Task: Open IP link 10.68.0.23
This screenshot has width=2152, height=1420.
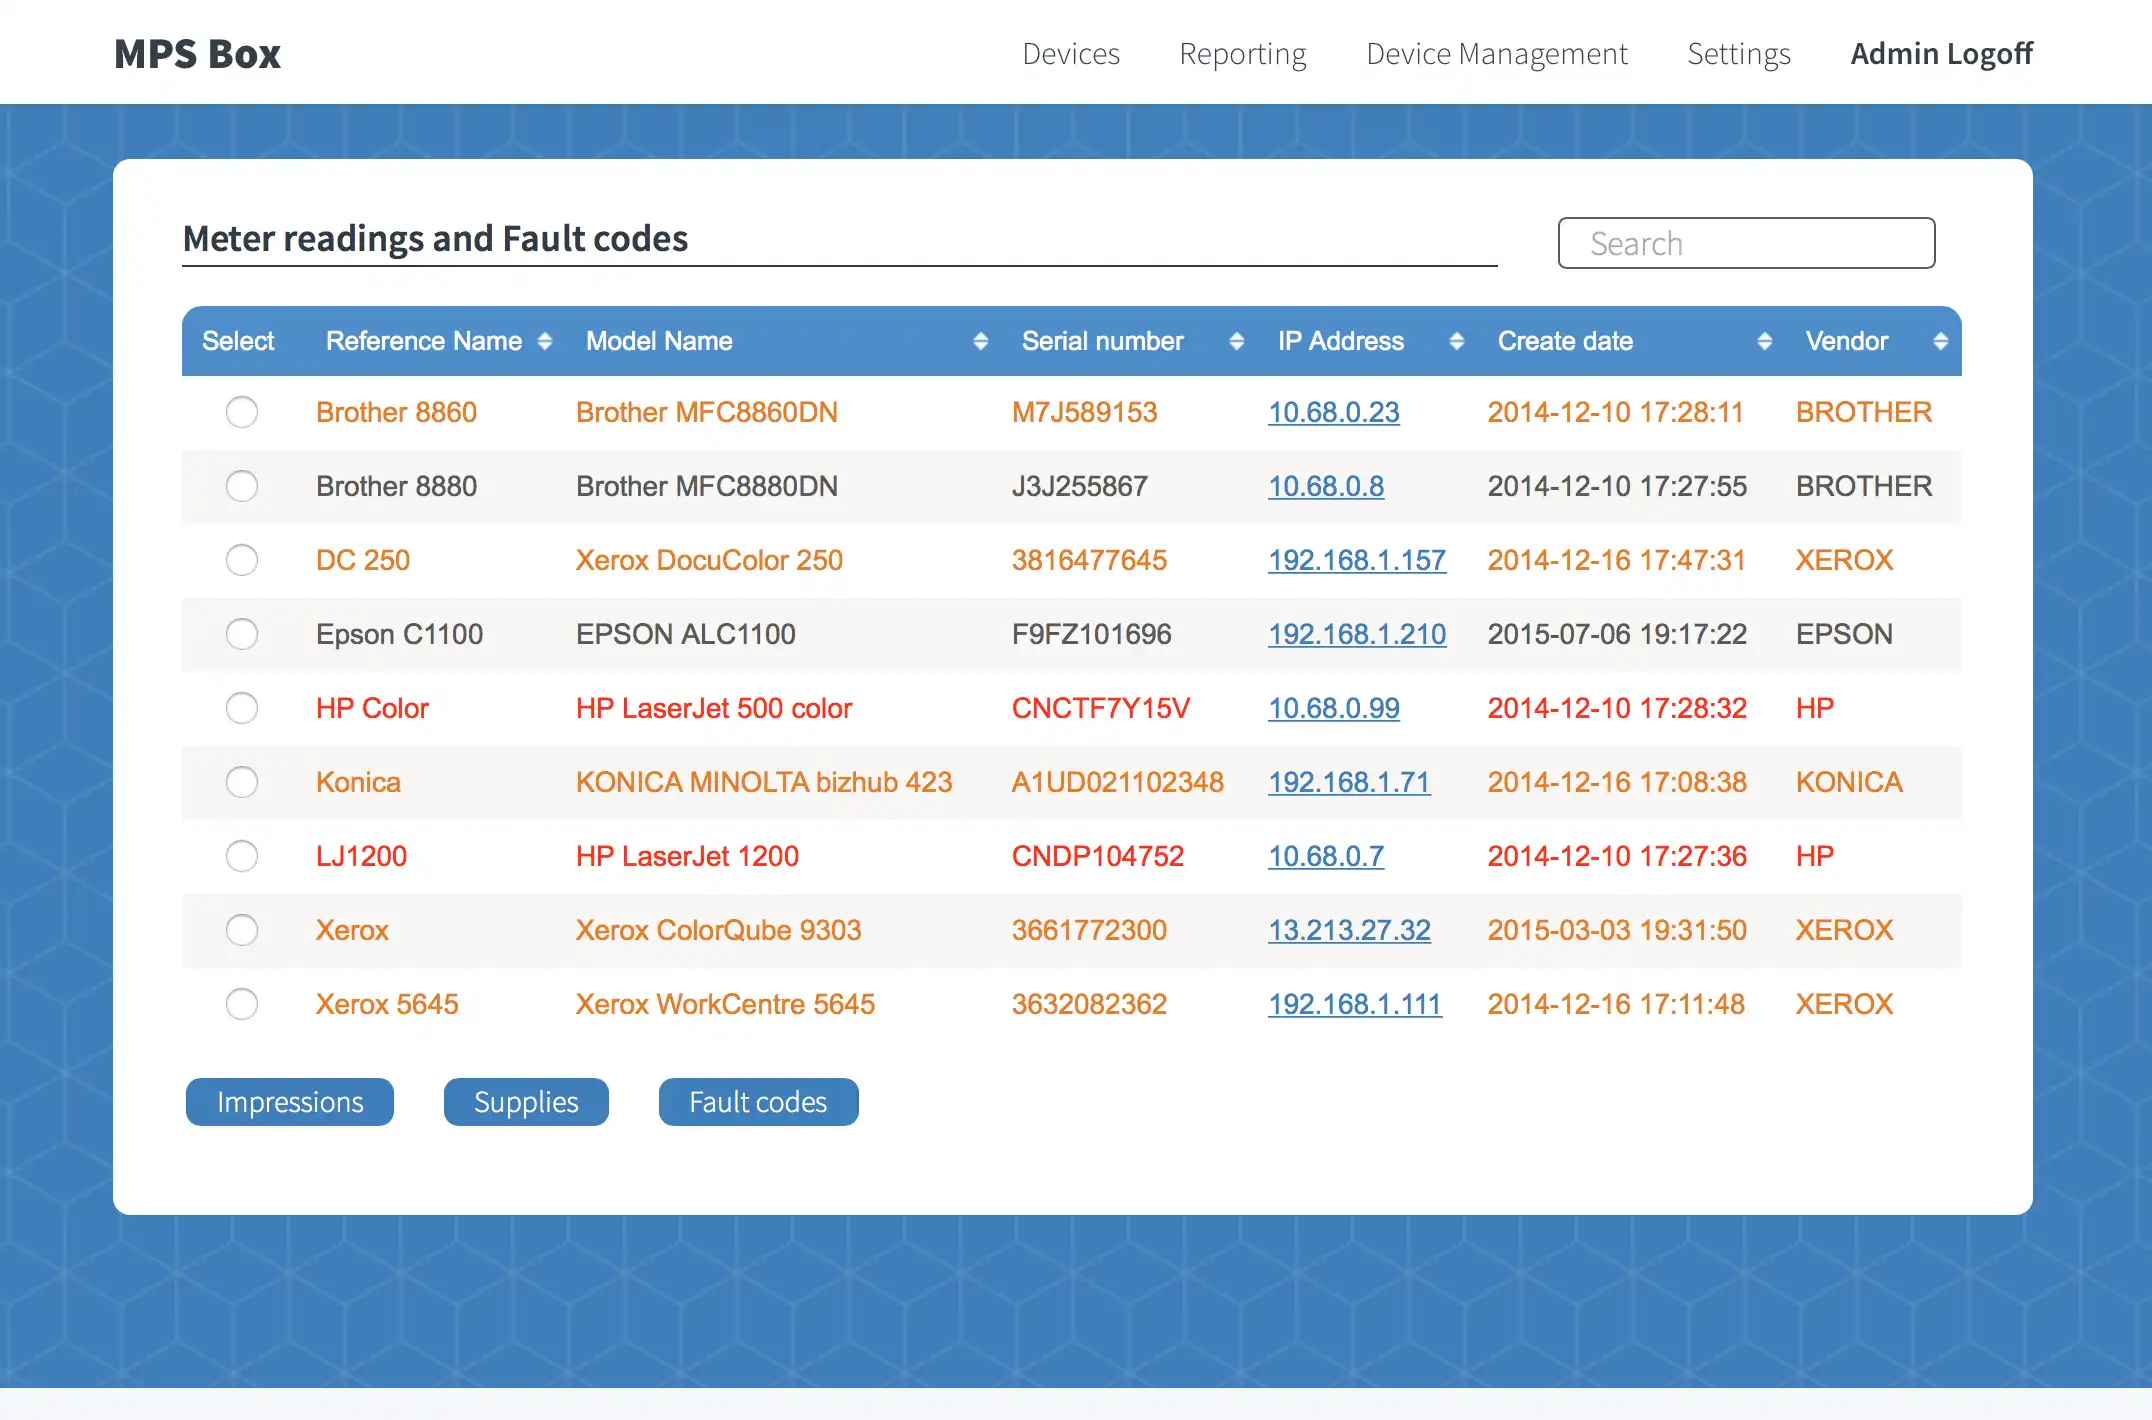Action: click(x=1334, y=412)
